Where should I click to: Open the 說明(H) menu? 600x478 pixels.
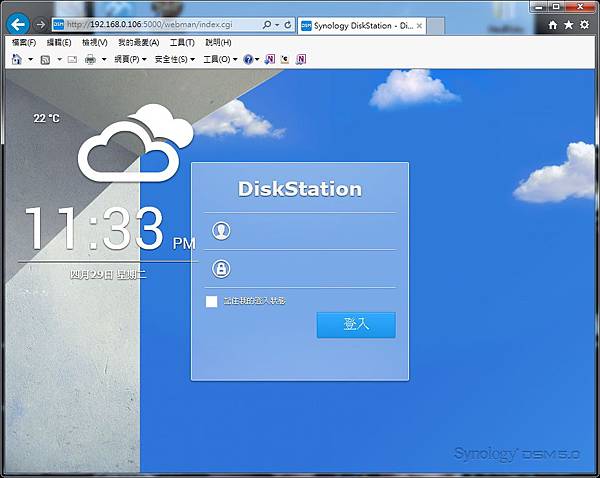pyautogui.click(x=218, y=42)
